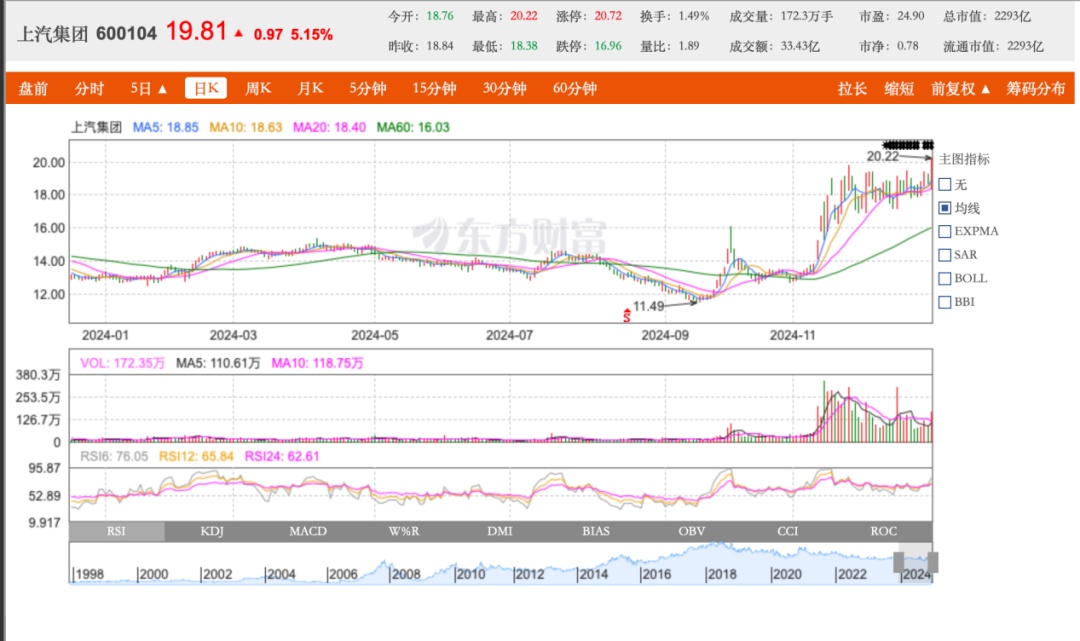Switch sub-indicator to DMI
Viewport: 1080px width, 641px height.
(x=499, y=531)
